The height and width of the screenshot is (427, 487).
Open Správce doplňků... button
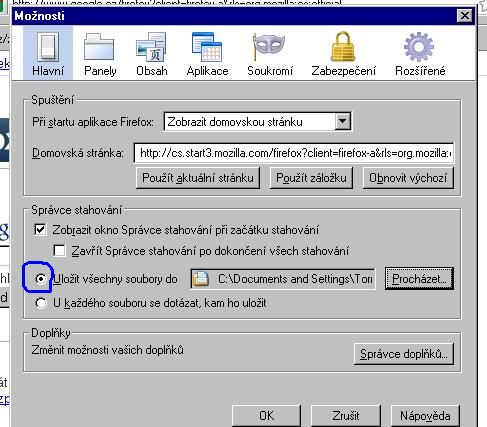[x=404, y=354]
